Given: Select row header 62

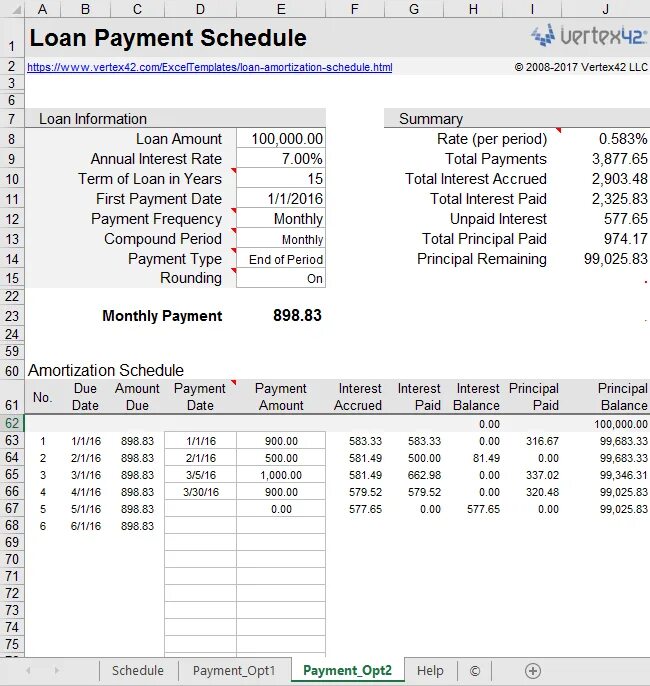Looking at the screenshot, I should [x=12, y=423].
